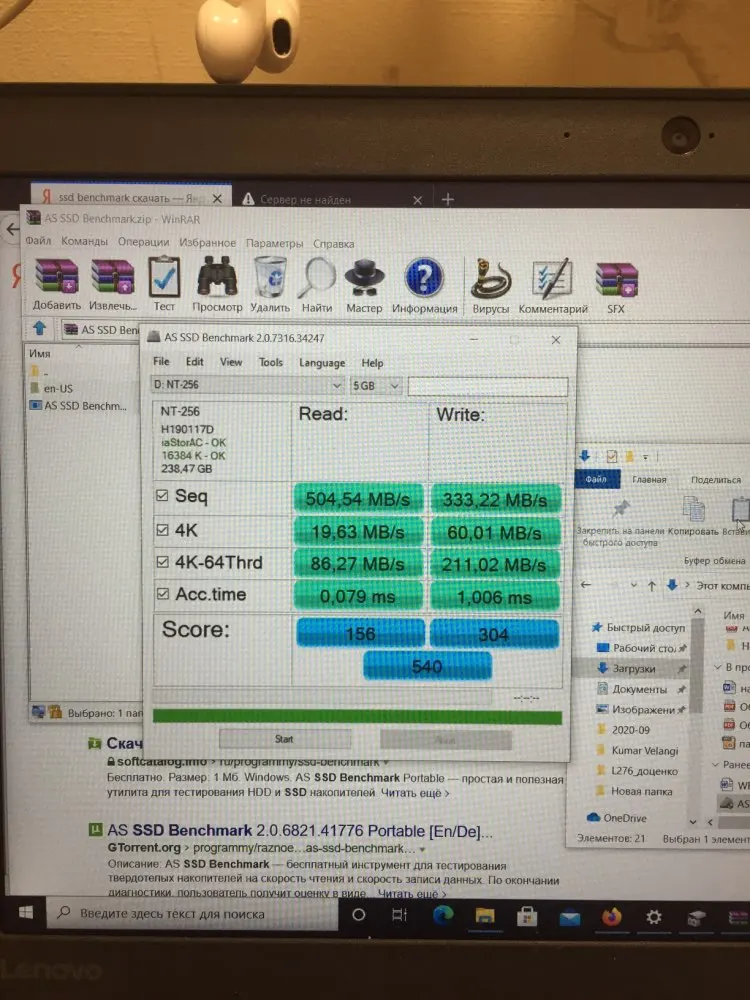750x1000 pixels.
Task: Open Microsoft Store from the taskbar
Action: [x=527, y=917]
